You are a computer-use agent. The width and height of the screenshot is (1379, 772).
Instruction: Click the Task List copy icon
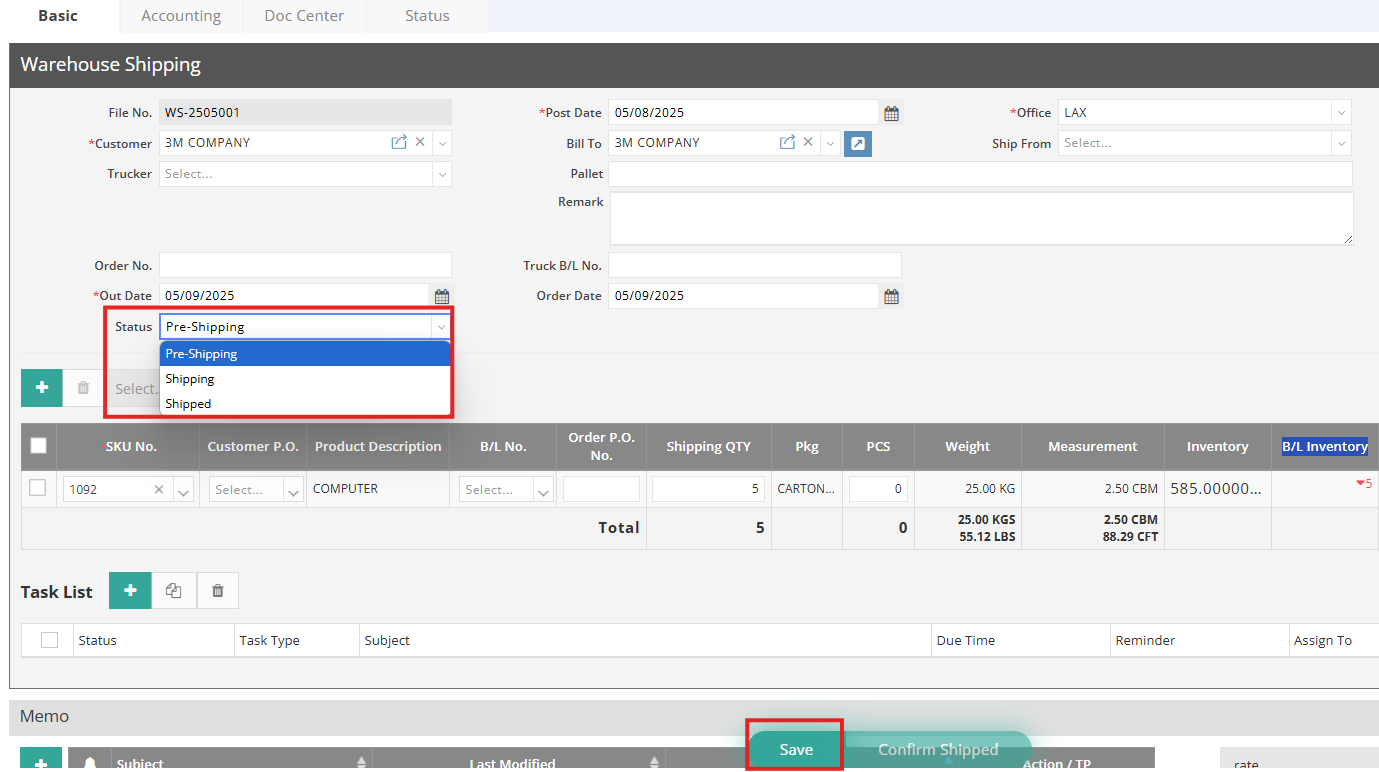174,591
